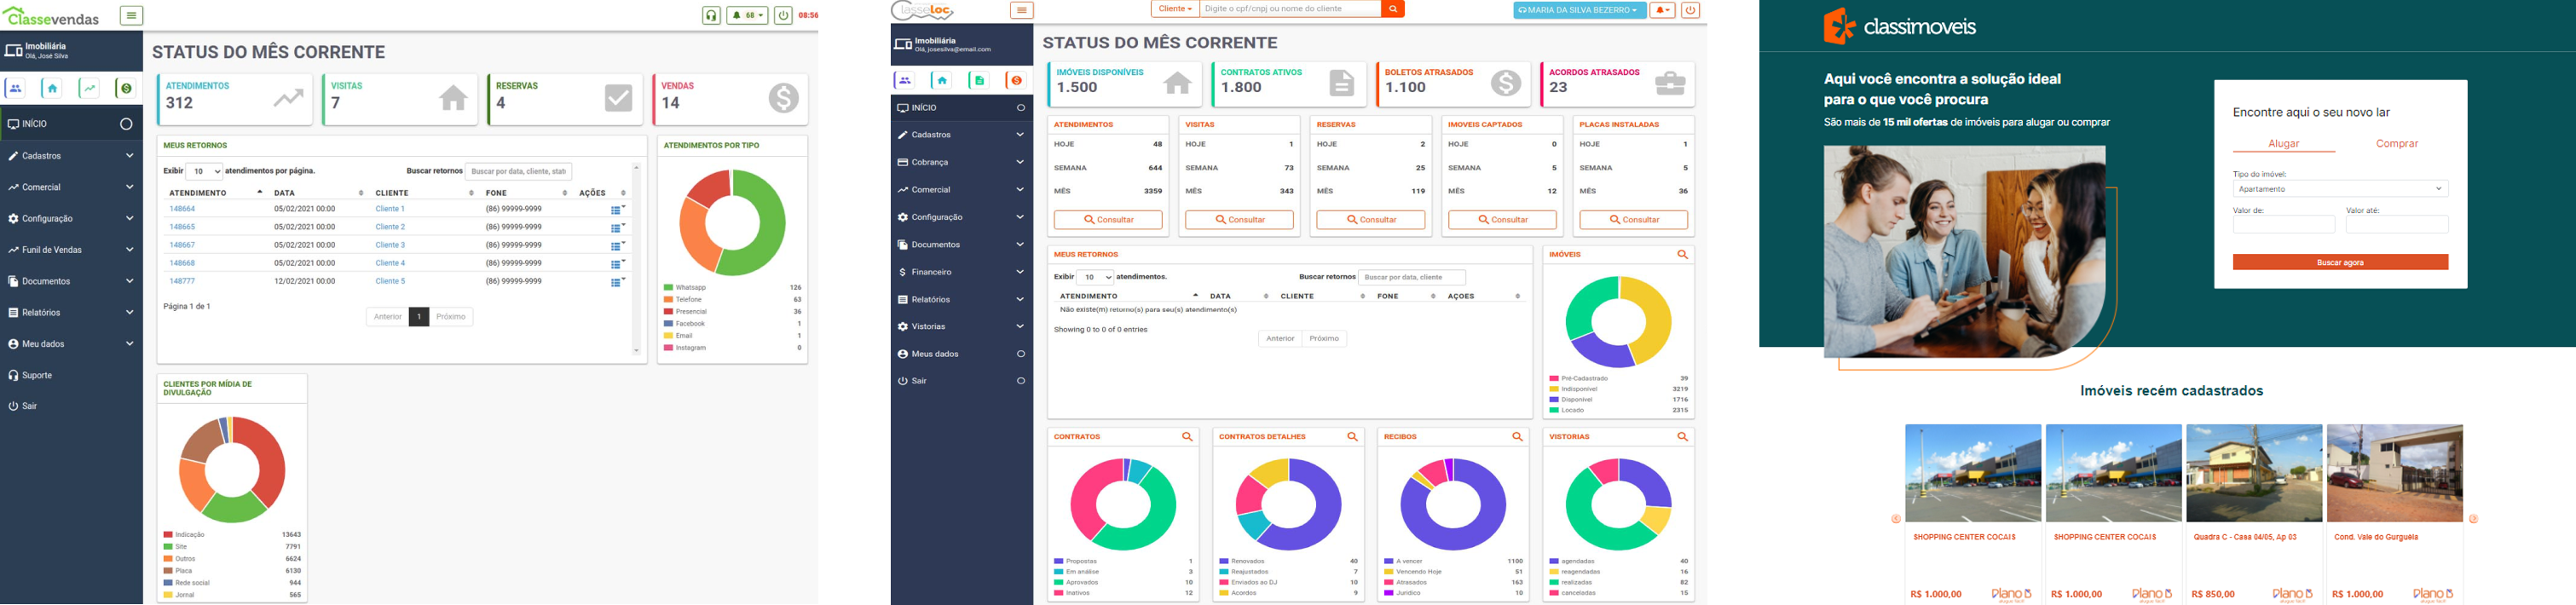Open the Tipo do imóvel dropdown showing Apartamento

click(x=2340, y=189)
